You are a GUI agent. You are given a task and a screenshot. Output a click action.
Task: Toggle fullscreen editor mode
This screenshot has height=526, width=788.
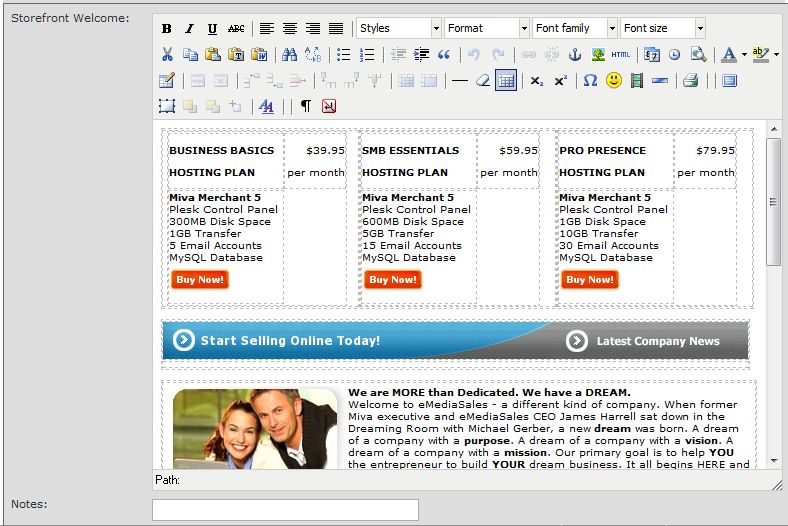729,80
